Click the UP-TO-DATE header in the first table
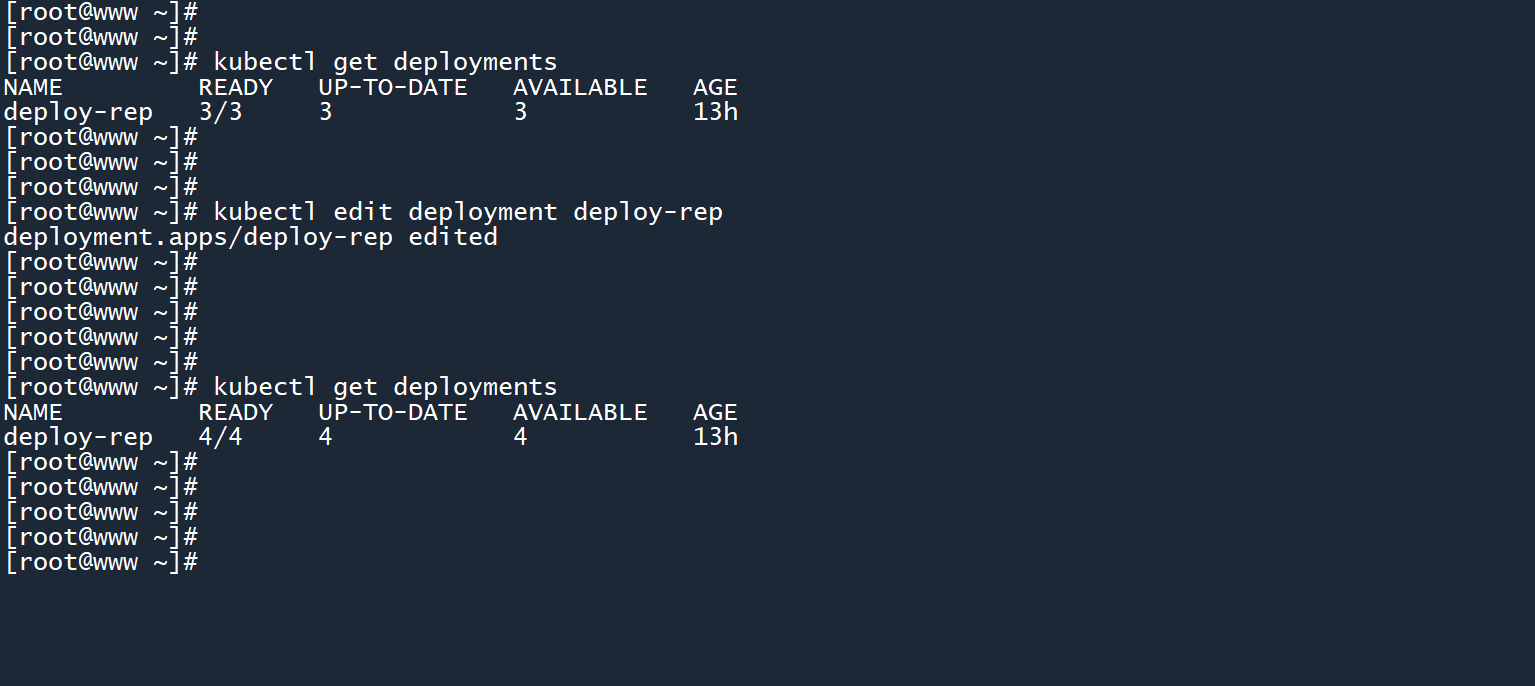This screenshot has height=686, width=1535. tap(393, 87)
